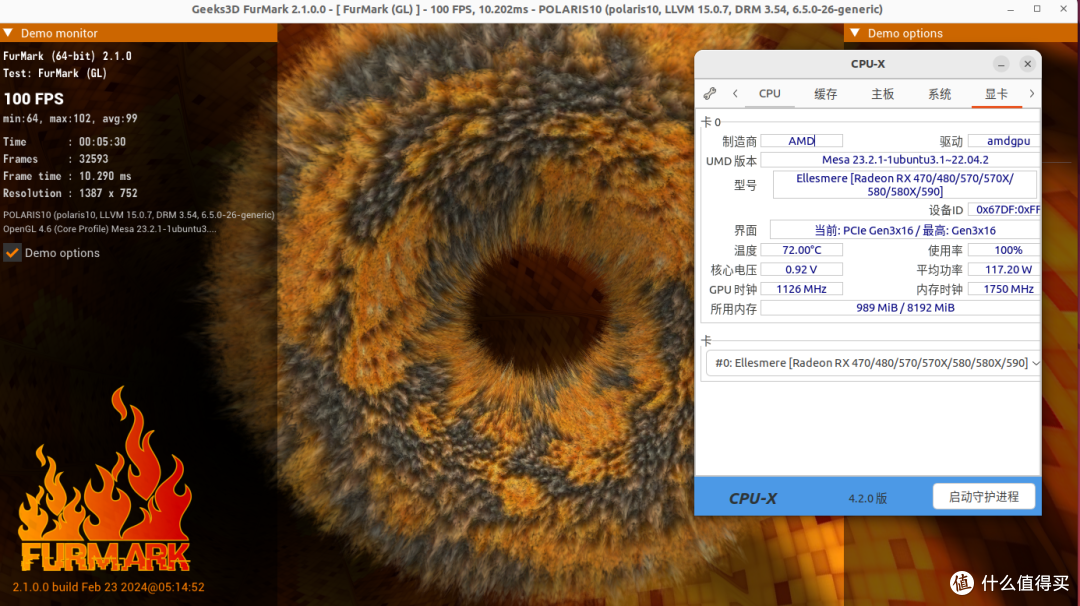Click the CPU-X window title bar

(x=867, y=64)
